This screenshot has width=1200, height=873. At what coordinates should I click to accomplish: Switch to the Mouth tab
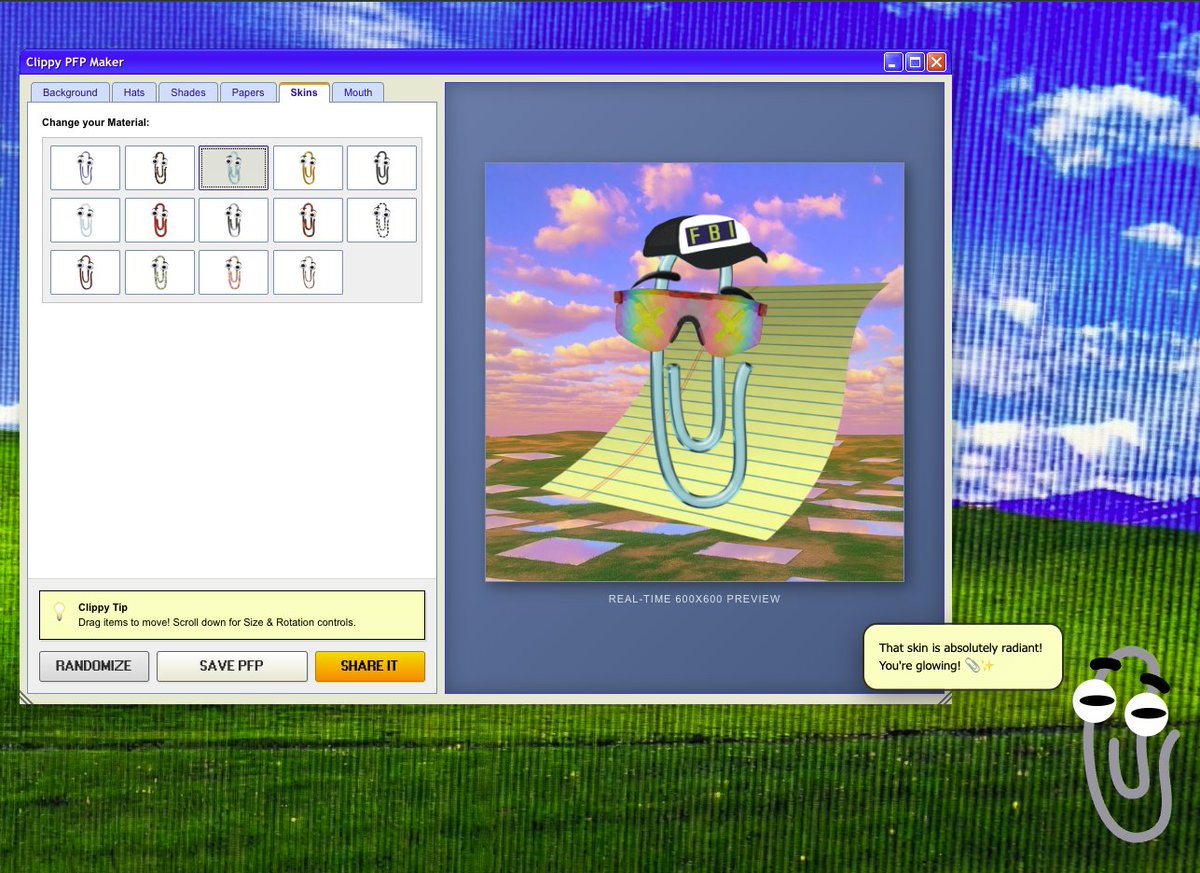(358, 93)
